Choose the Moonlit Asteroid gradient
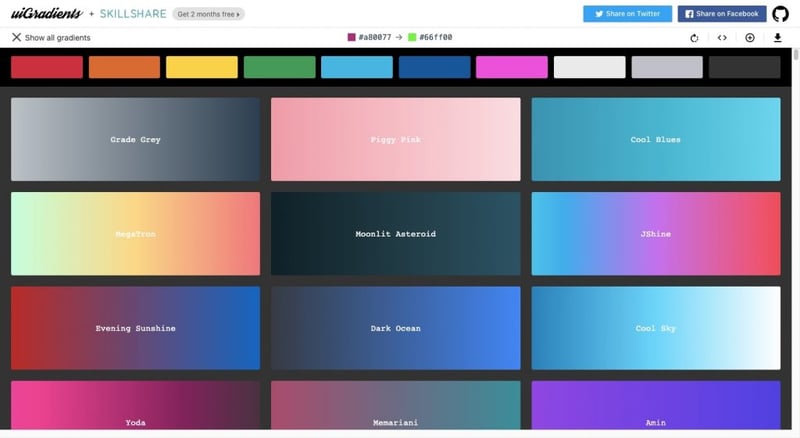 (x=395, y=234)
